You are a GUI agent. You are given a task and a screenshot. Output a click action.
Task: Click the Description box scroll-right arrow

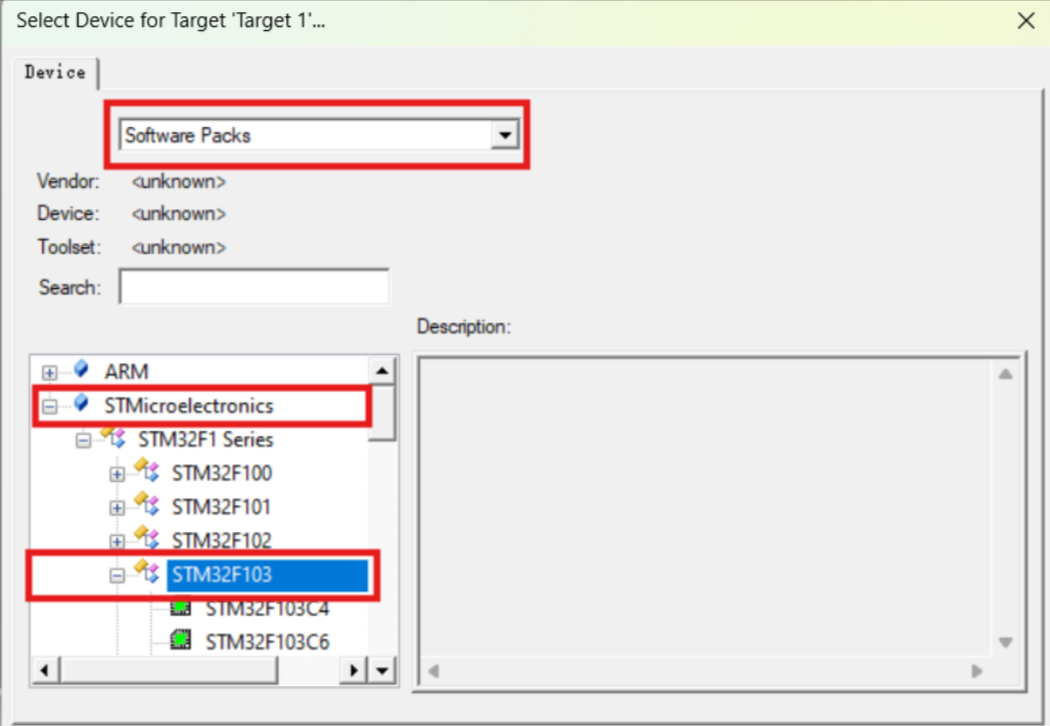pos(977,671)
